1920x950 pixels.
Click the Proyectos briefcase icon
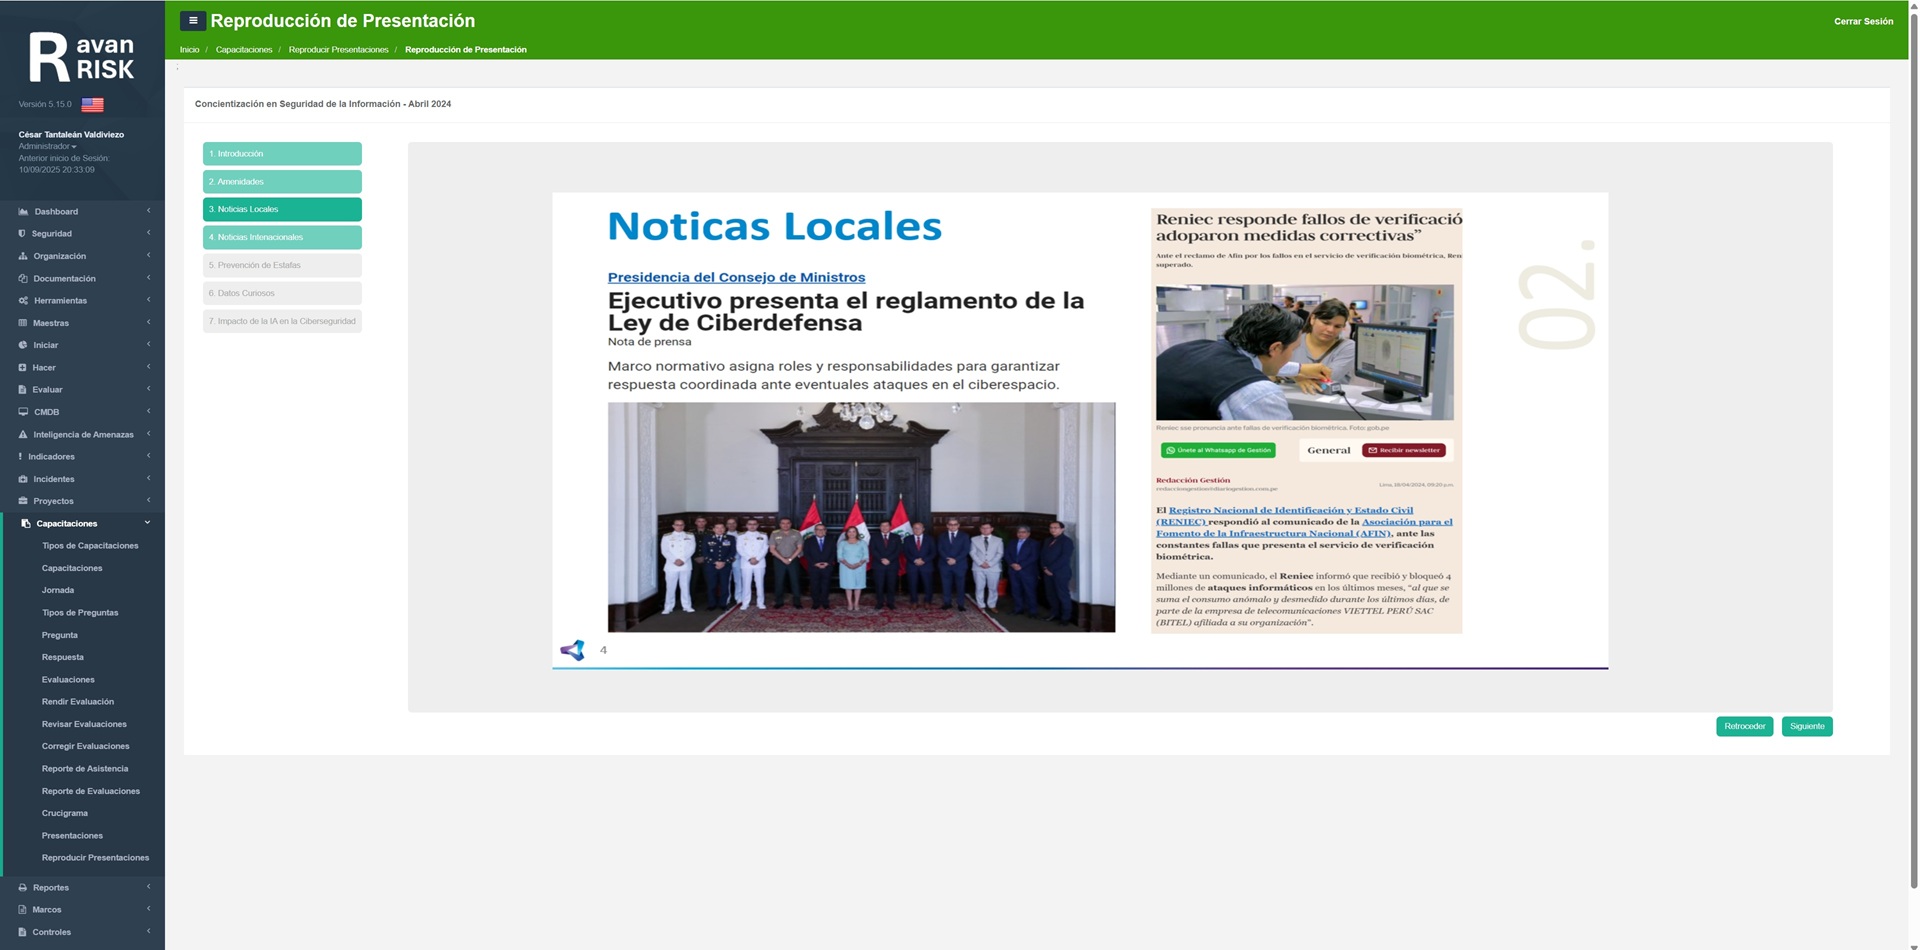point(23,501)
